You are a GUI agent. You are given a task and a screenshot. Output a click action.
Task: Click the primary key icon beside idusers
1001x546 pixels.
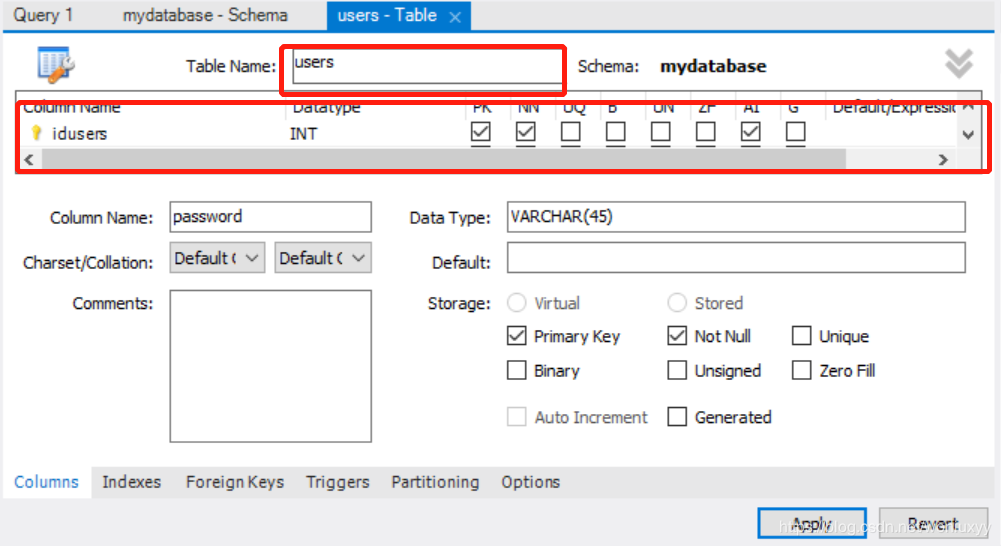click(36, 133)
